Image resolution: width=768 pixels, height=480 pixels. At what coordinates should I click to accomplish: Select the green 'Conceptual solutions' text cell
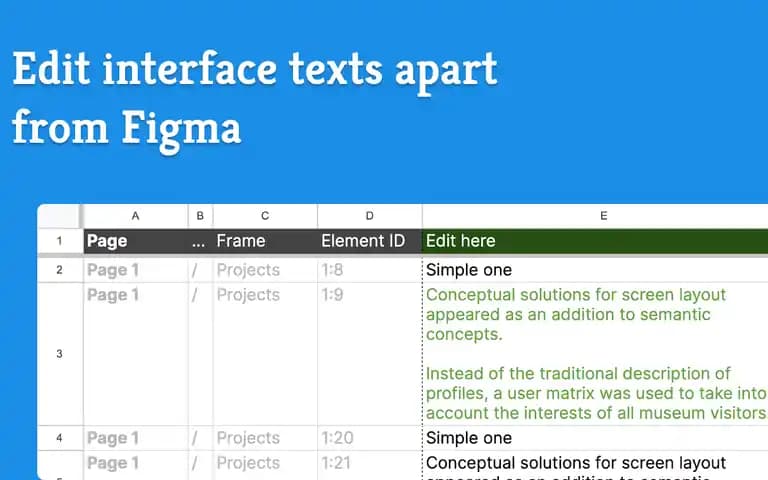click(x=595, y=354)
